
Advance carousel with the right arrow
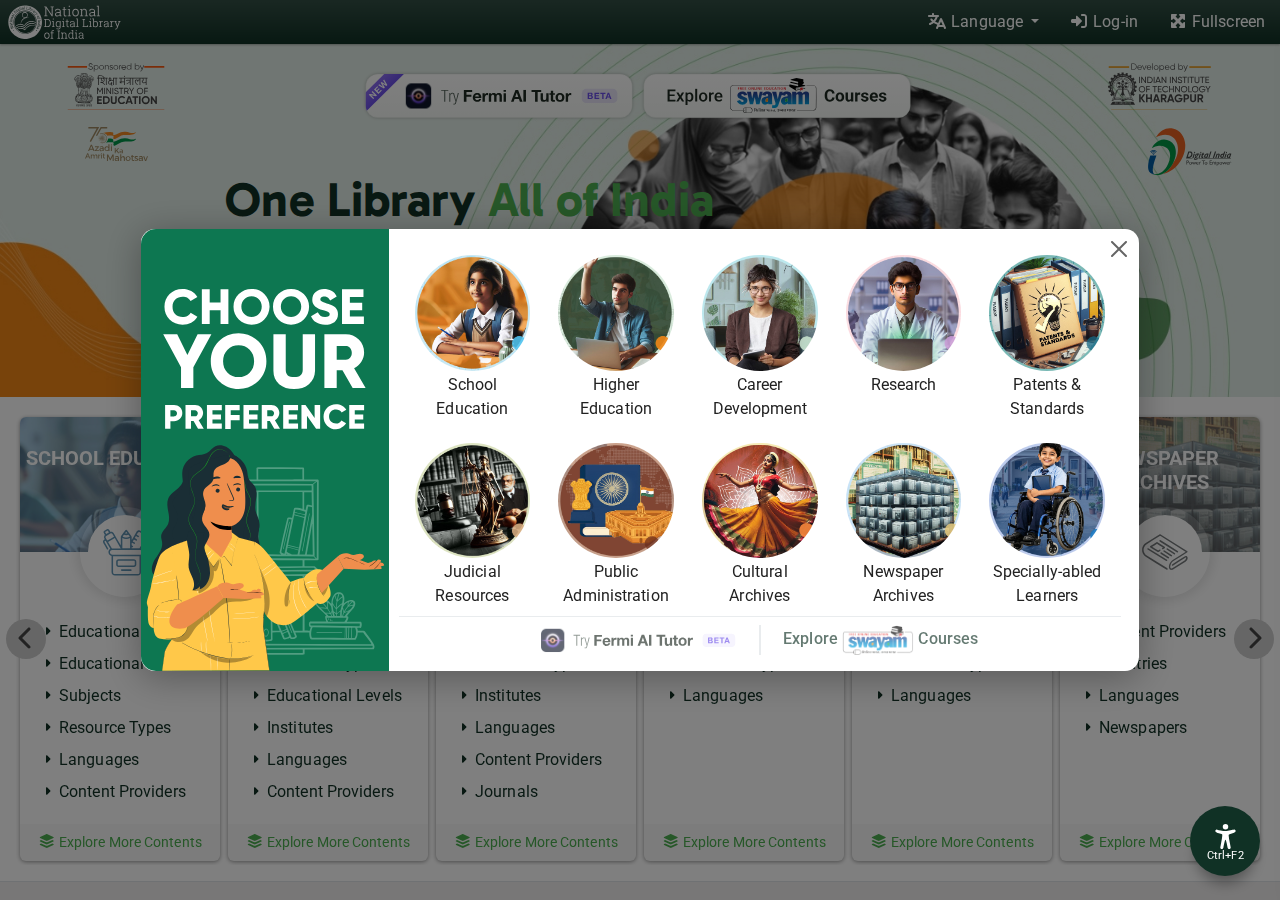[x=1254, y=639]
